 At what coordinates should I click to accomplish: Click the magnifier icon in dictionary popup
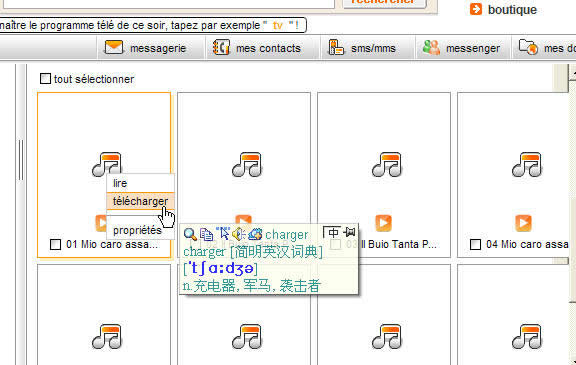tap(190, 234)
